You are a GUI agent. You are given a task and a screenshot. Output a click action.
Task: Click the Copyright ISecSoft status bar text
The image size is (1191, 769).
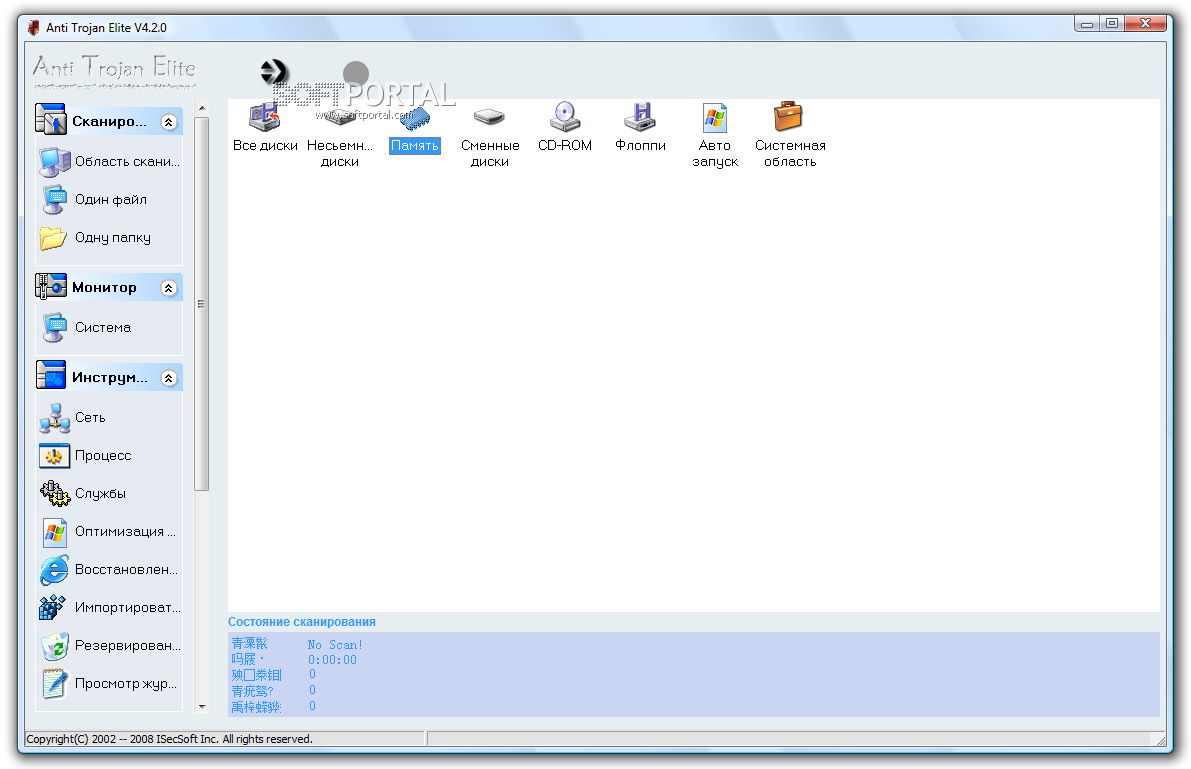point(169,739)
